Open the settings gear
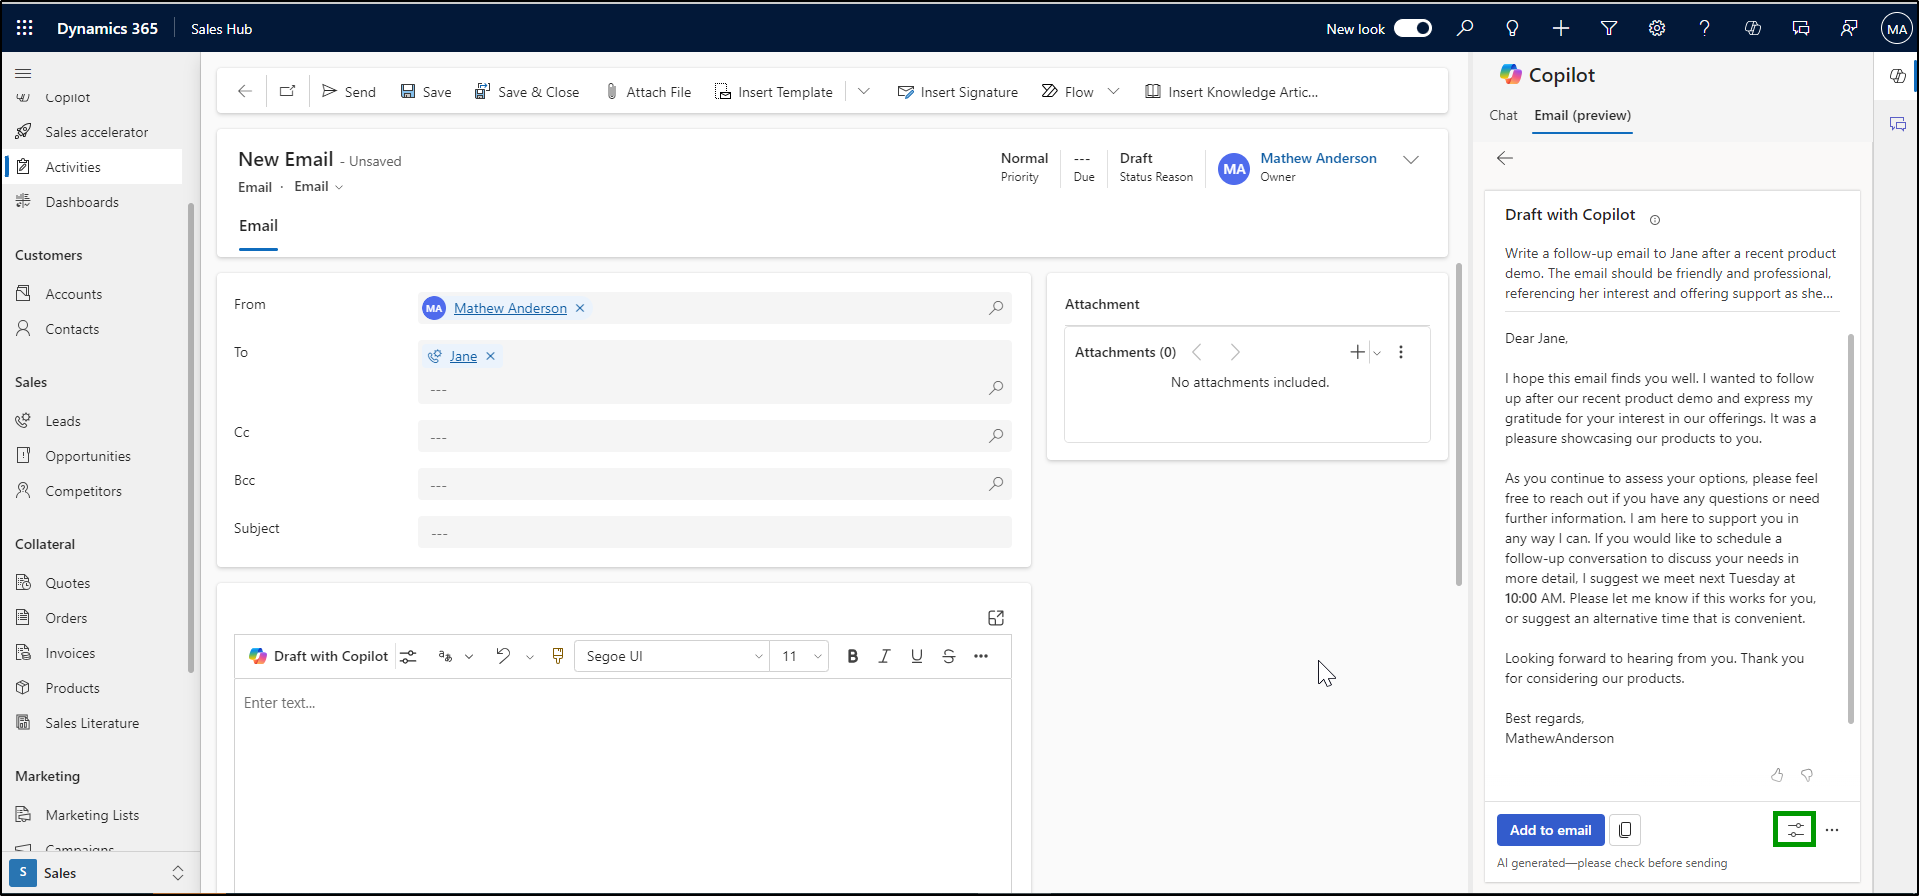This screenshot has height=896, width=1919. point(1657,28)
